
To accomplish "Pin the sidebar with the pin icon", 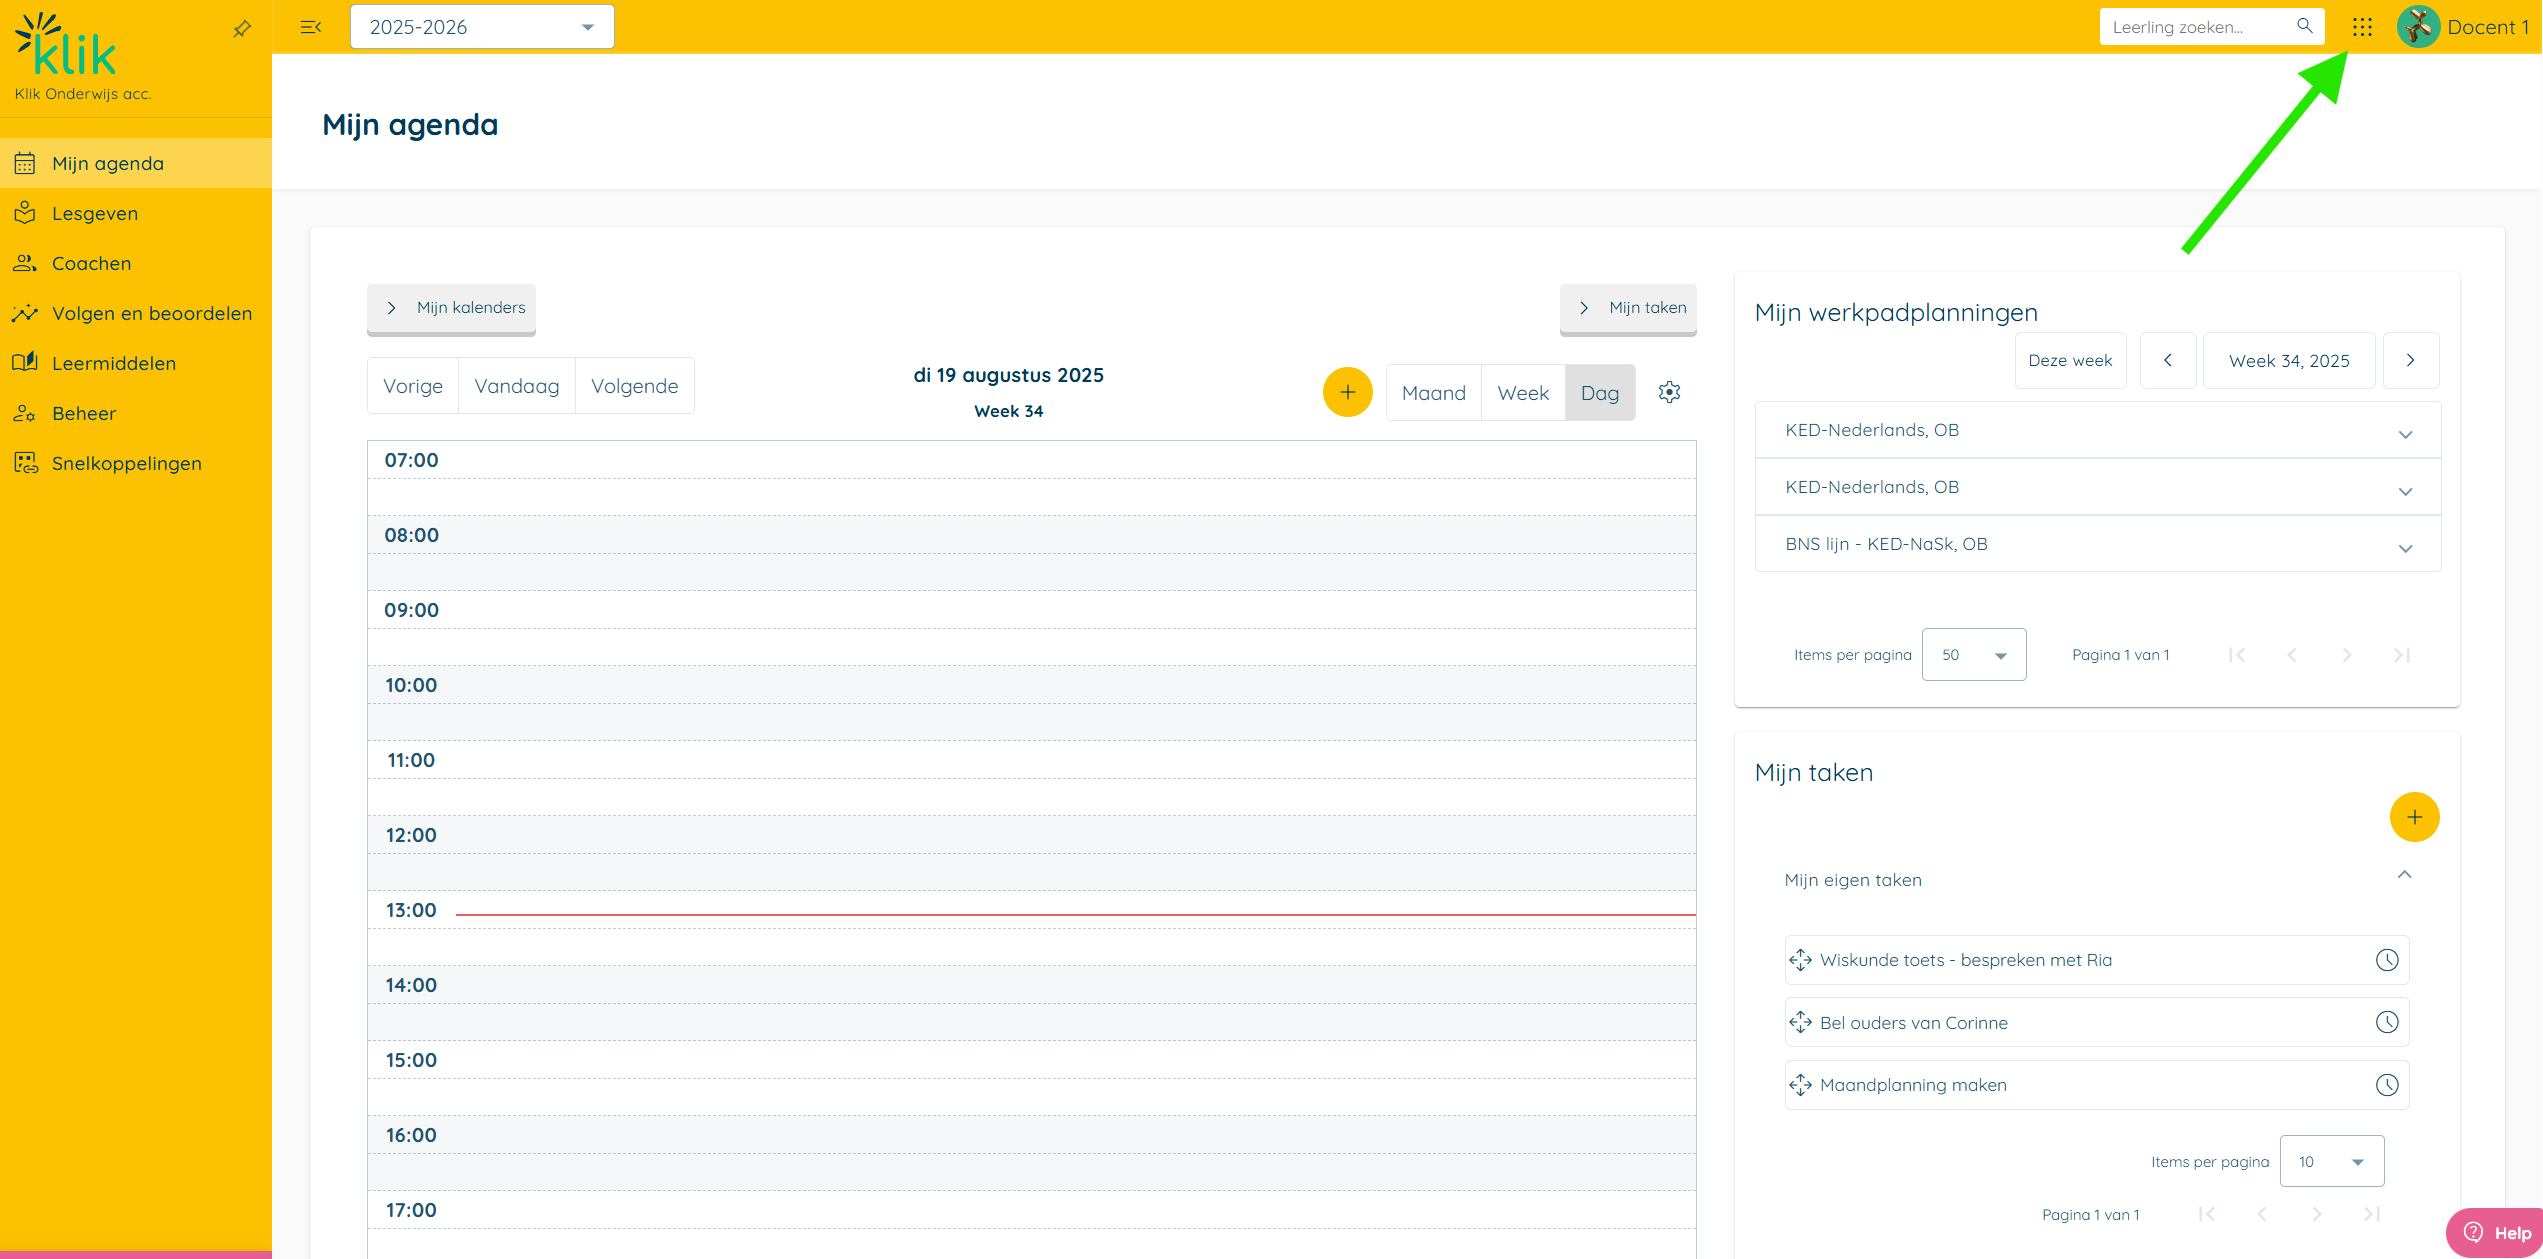I will (242, 29).
